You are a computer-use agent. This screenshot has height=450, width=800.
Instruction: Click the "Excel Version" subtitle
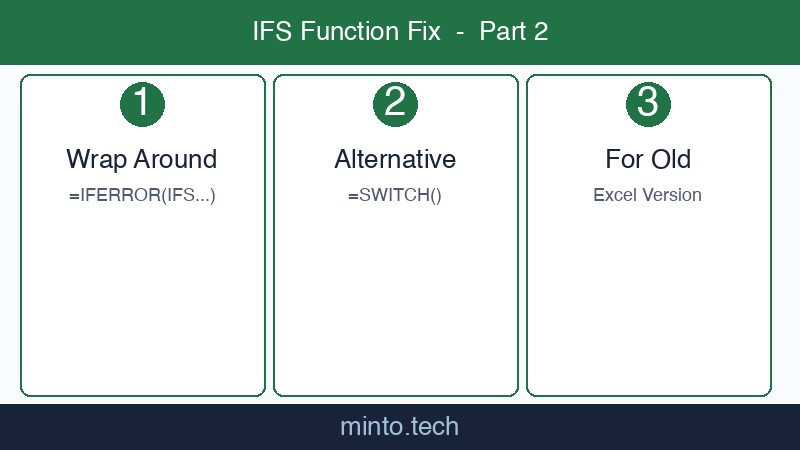(648, 195)
